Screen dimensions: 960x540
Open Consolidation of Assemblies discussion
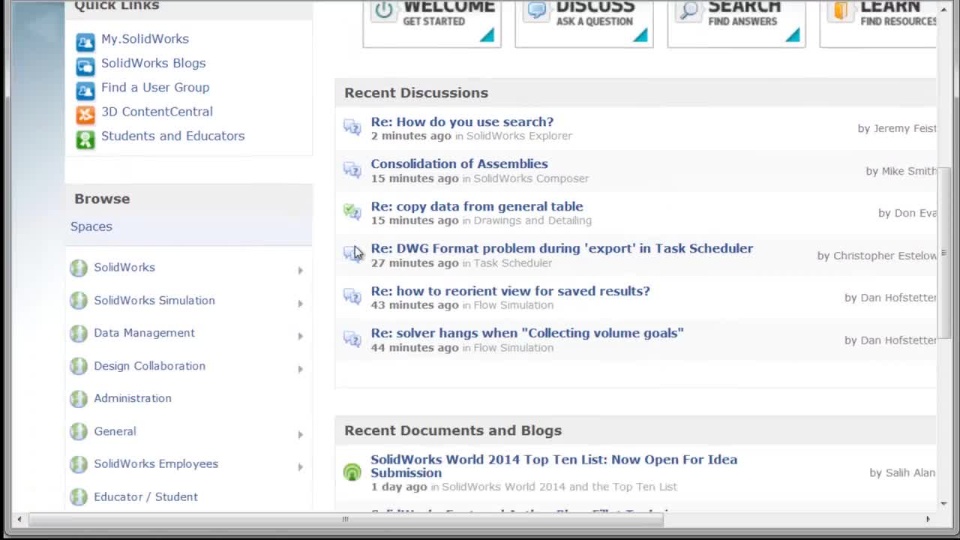coord(459,163)
